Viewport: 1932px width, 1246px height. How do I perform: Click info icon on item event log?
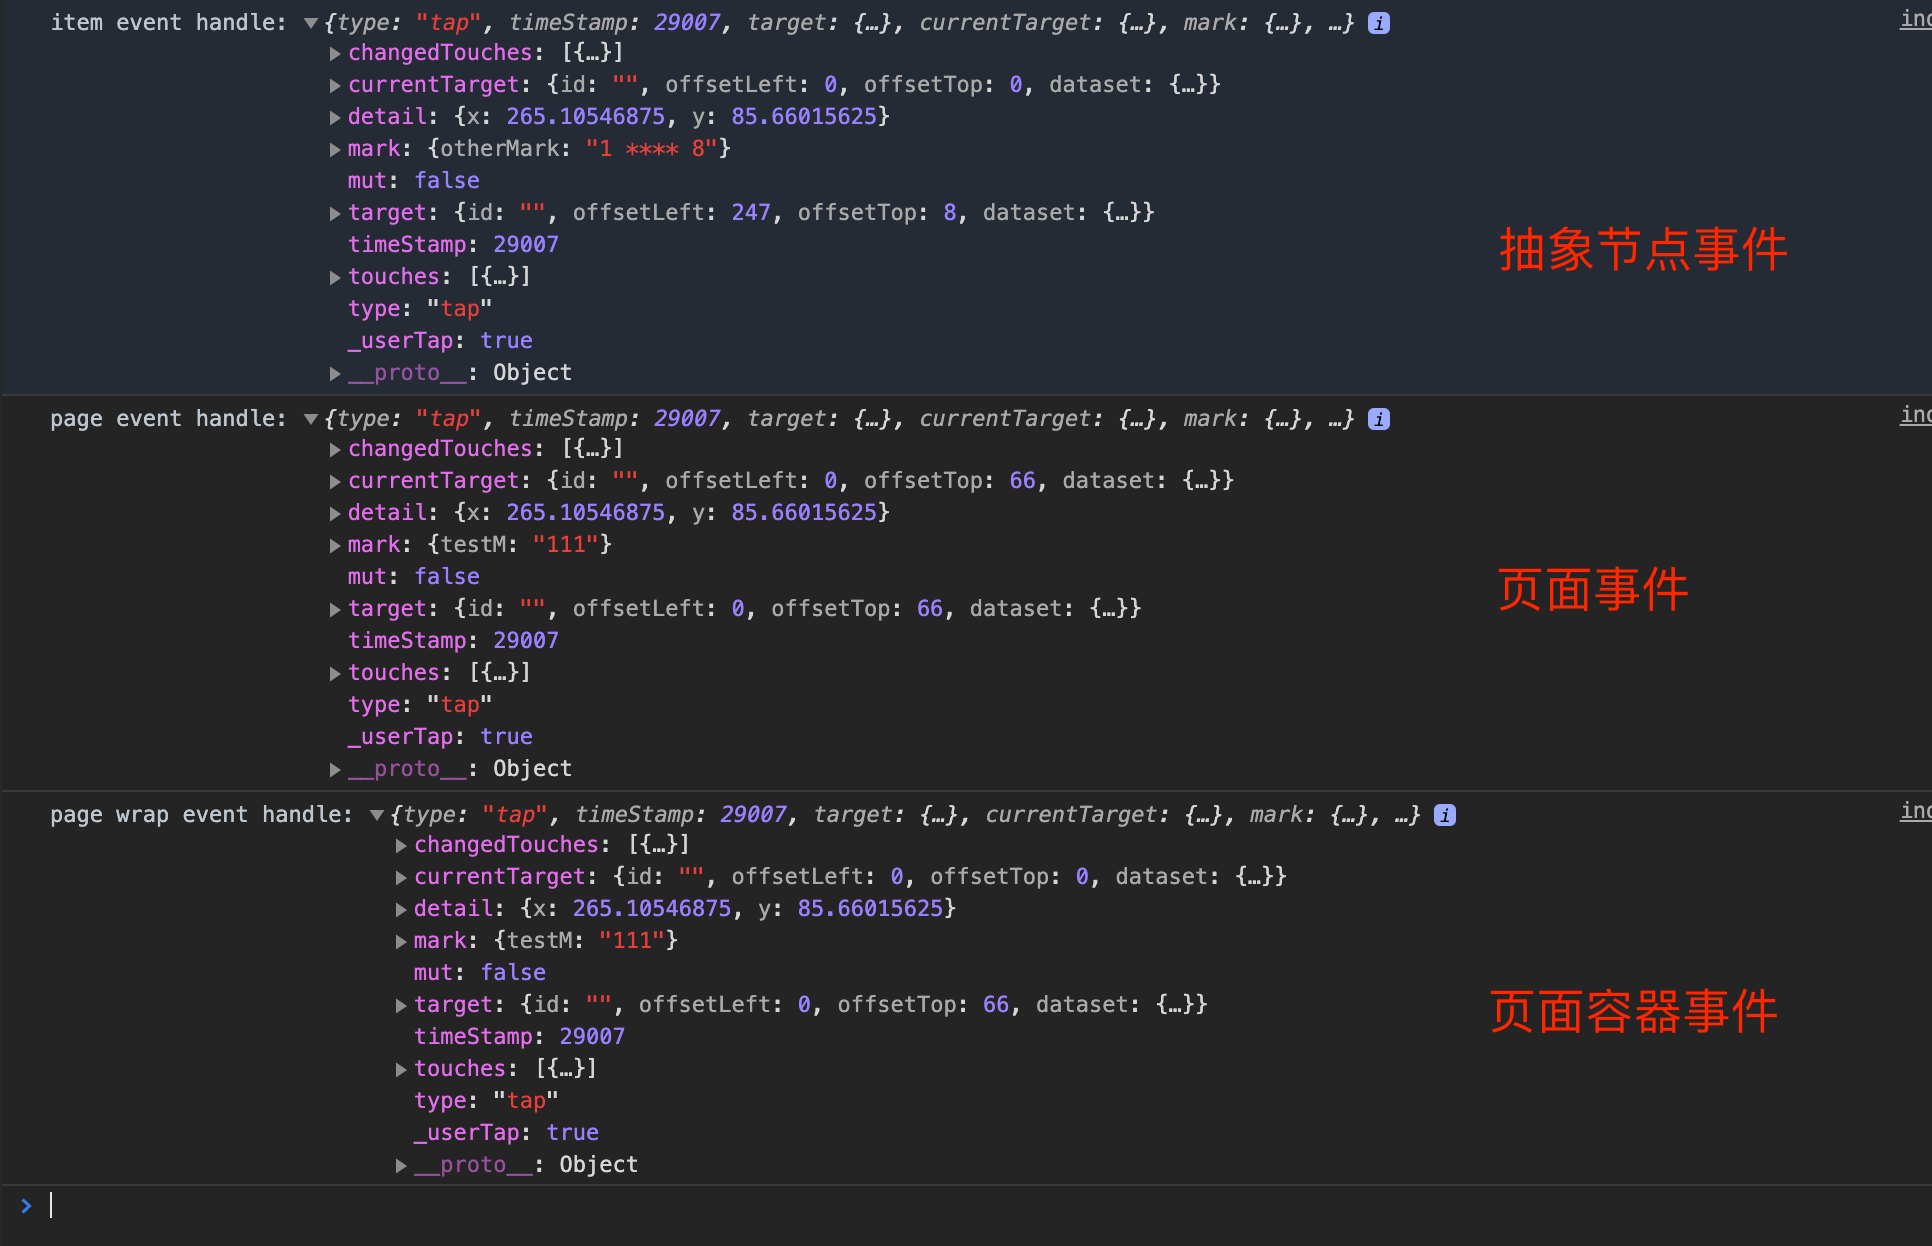pos(1378,23)
